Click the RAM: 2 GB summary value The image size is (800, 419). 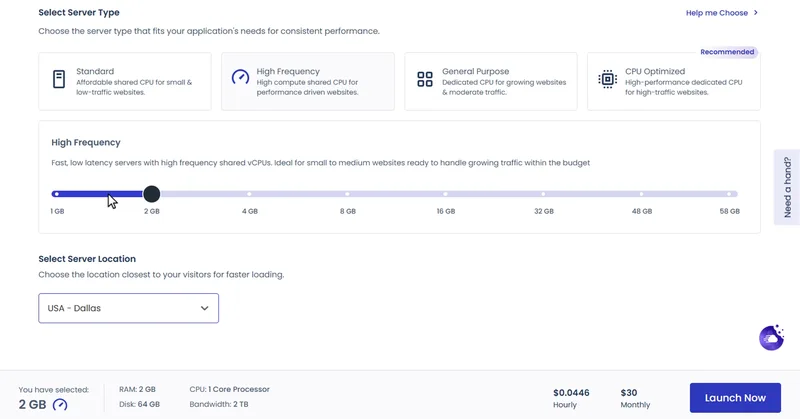pyautogui.click(x=137, y=389)
